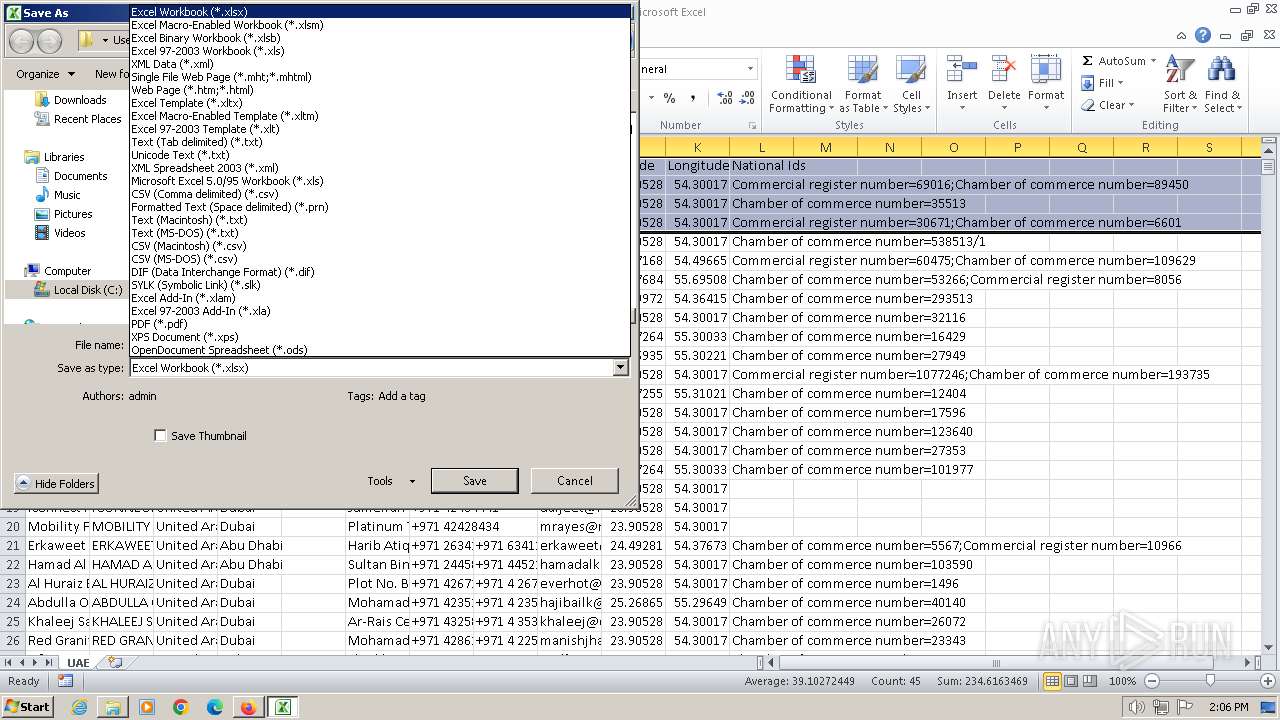
Task: Select Excel Macro-Enabled Workbook (*.xlsm) file type
Action: (379, 25)
